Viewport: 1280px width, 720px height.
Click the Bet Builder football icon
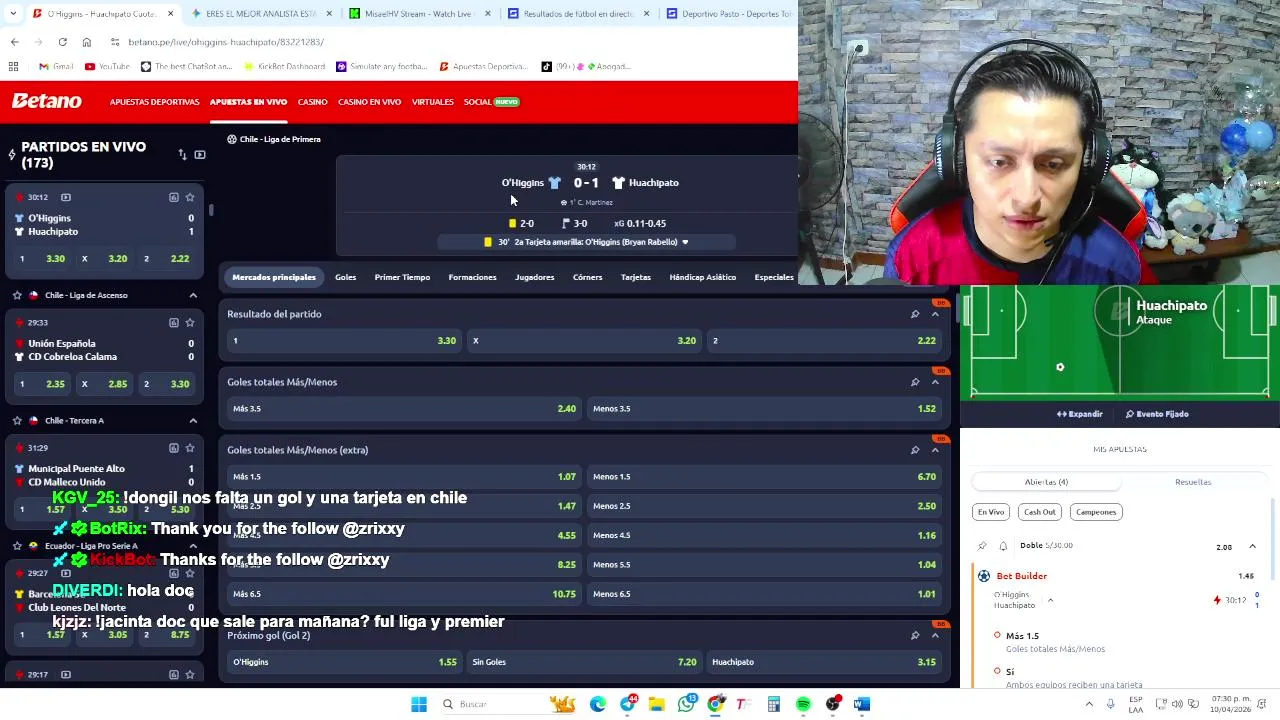click(x=984, y=576)
